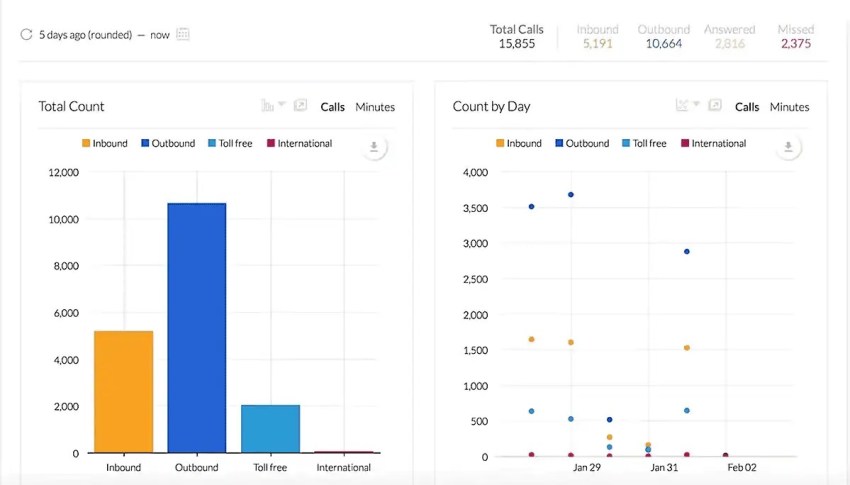Open the '5 days ago (rounded)' time range selector
The height and width of the screenshot is (485, 850).
tap(85, 35)
